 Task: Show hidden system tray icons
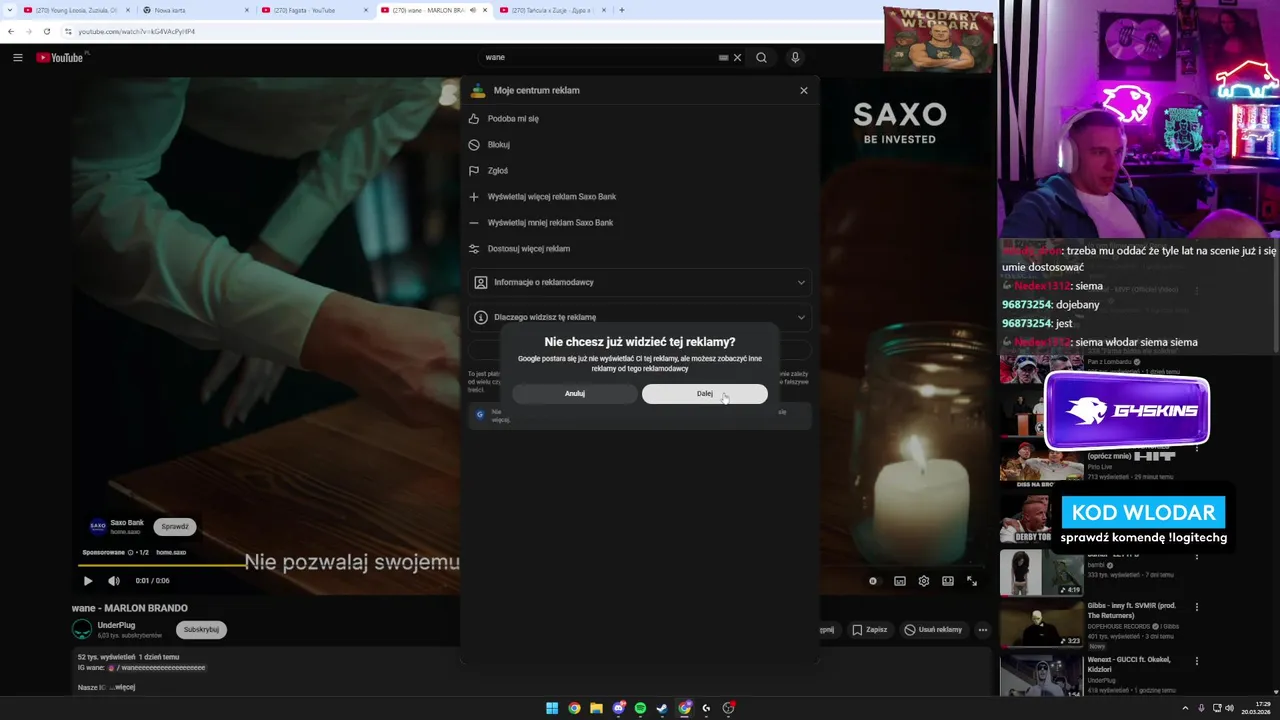[1185, 708]
